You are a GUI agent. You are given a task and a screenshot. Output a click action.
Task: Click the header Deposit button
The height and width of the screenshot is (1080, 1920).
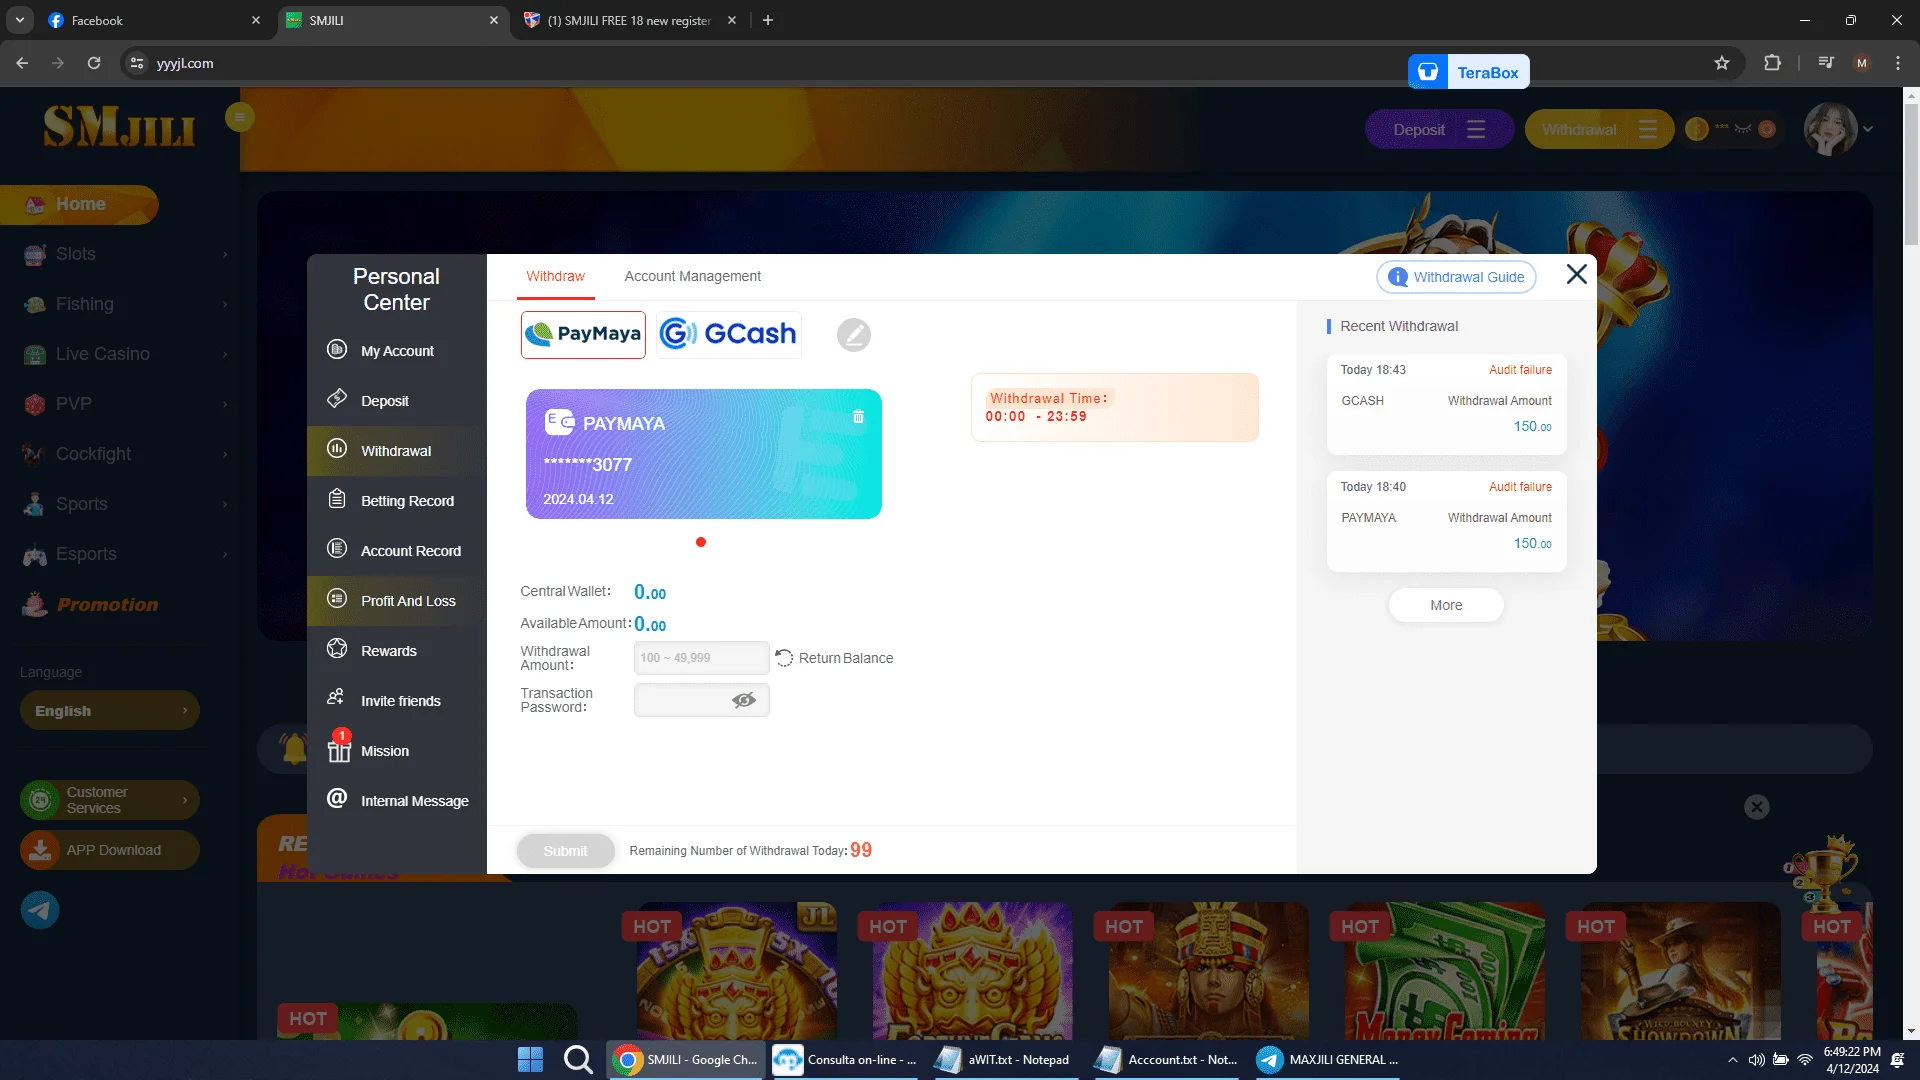1439,129
